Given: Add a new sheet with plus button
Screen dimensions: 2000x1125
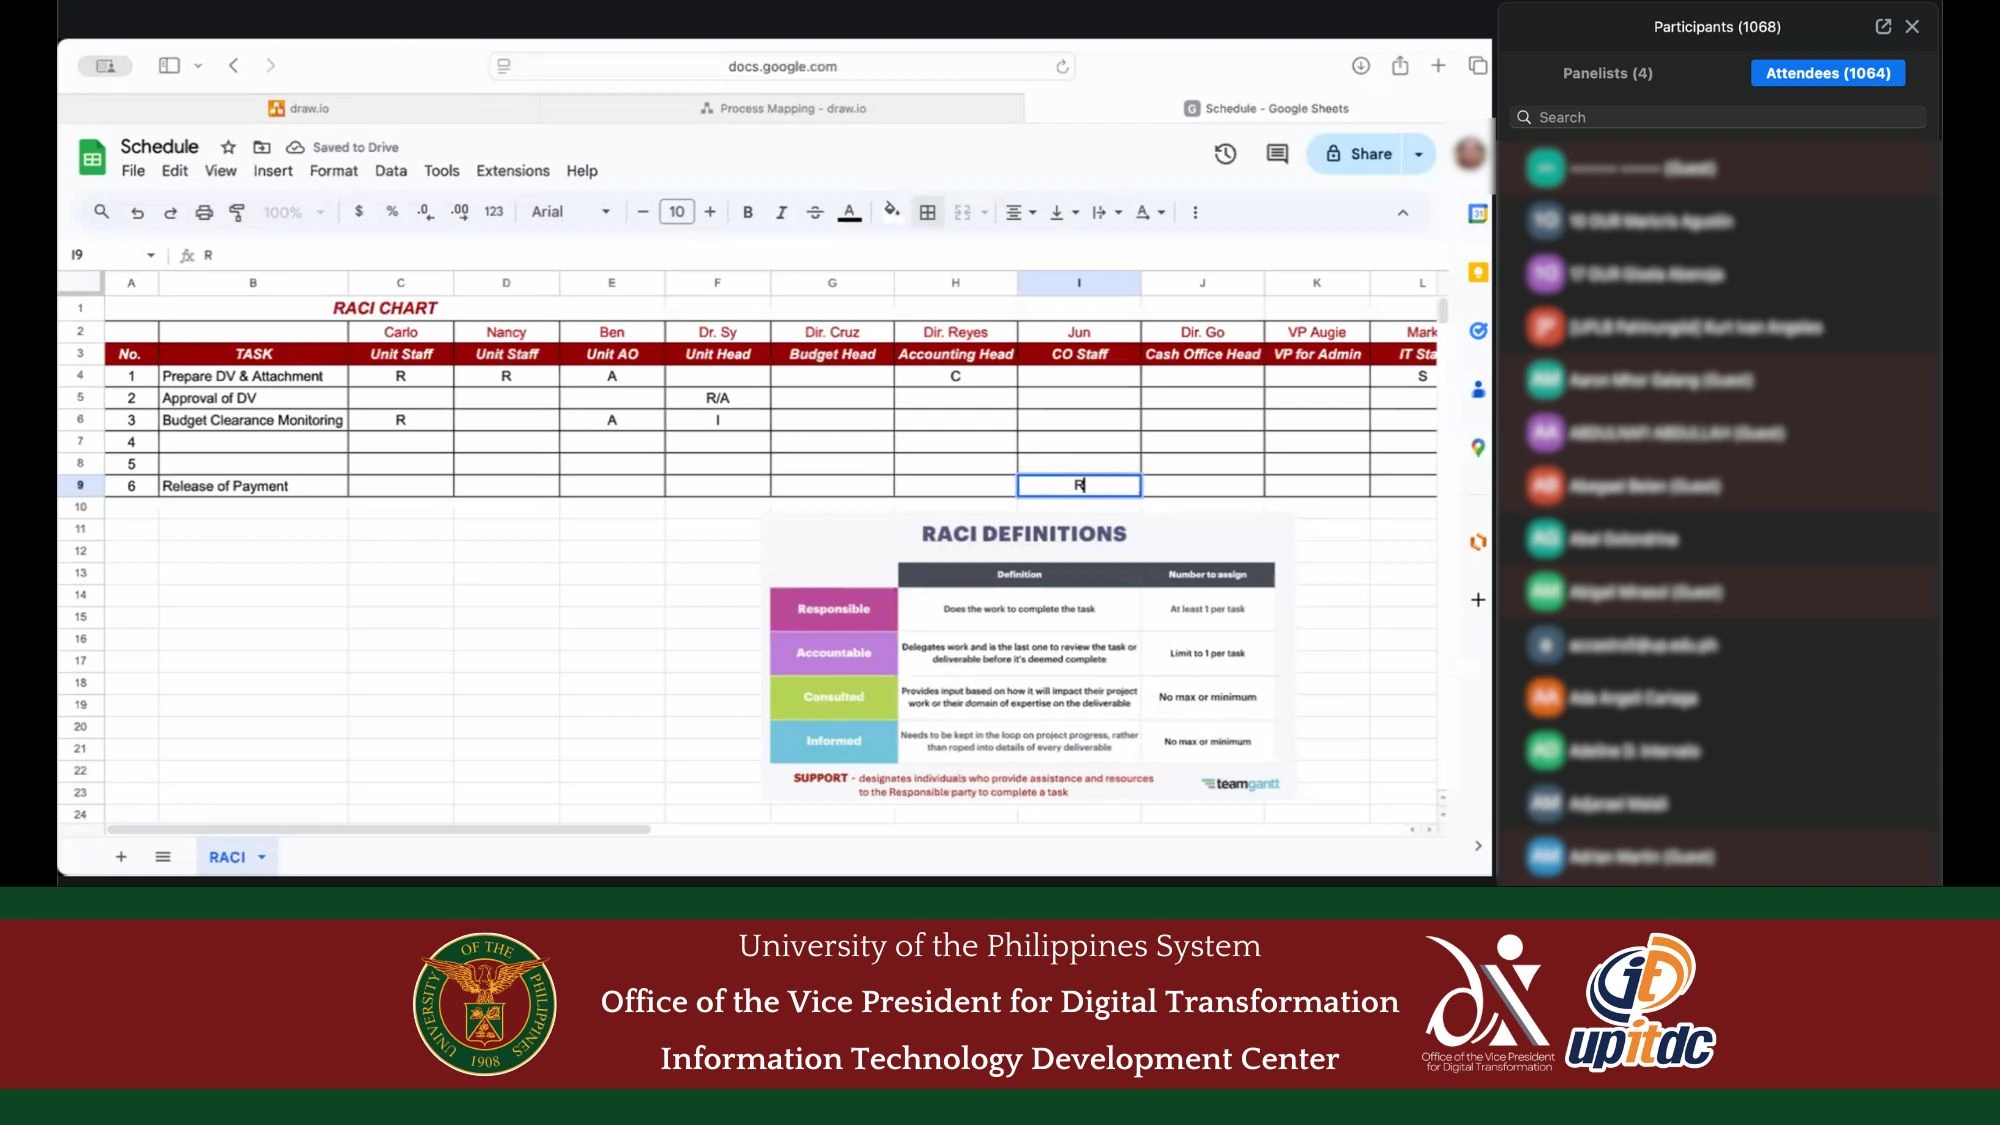Looking at the screenshot, I should pos(121,857).
